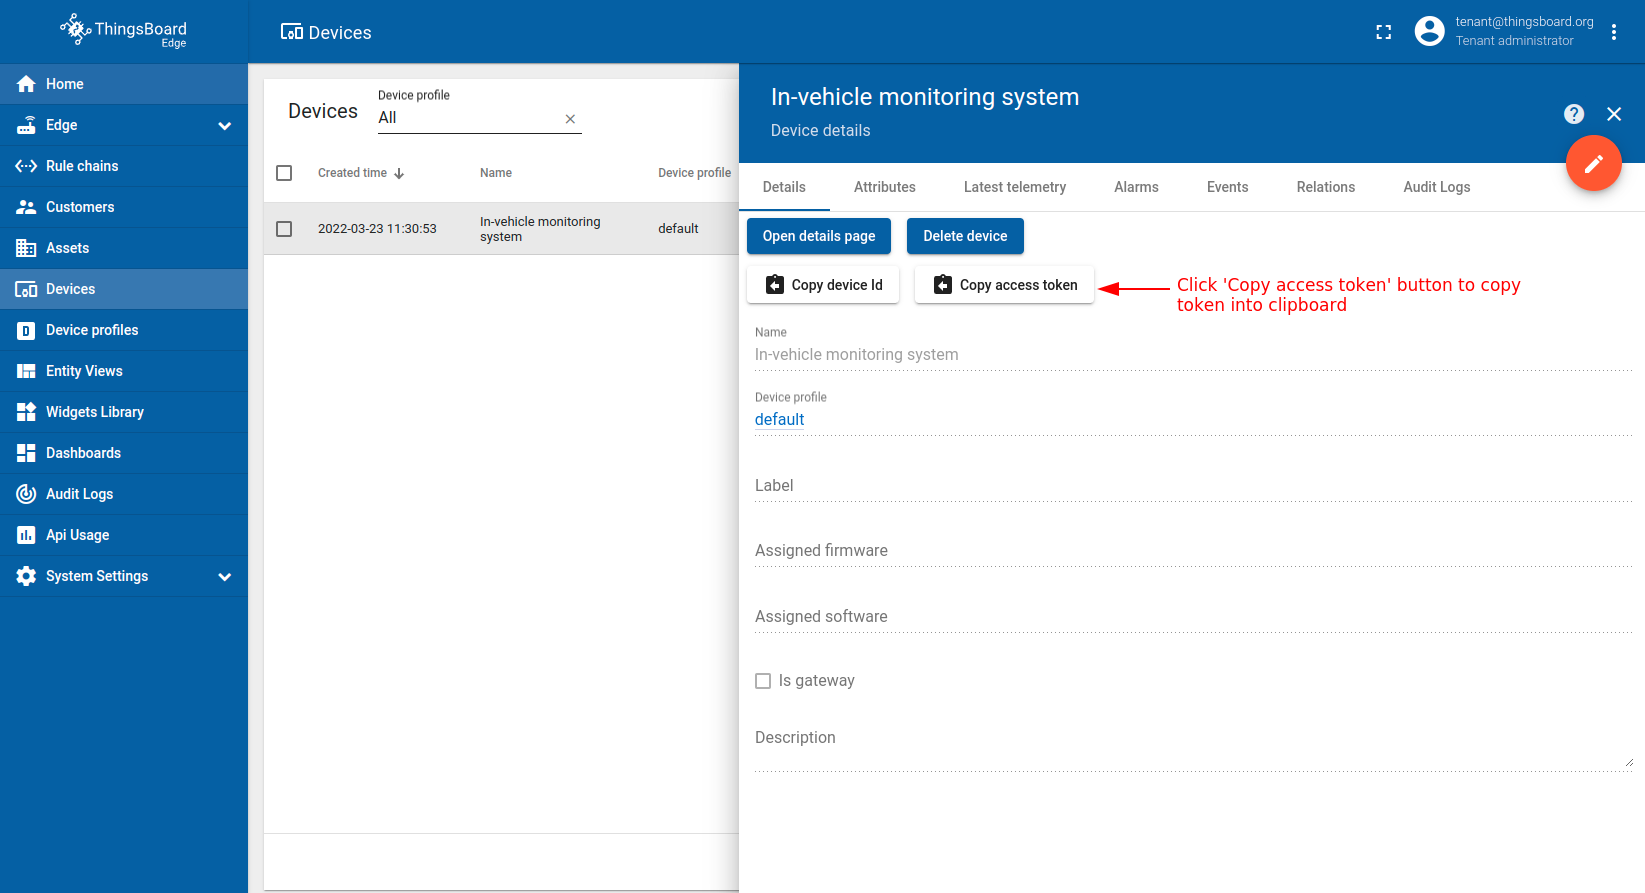Open Customers menu item
Image resolution: width=1645 pixels, height=893 pixels.
(x=124, y=207)
